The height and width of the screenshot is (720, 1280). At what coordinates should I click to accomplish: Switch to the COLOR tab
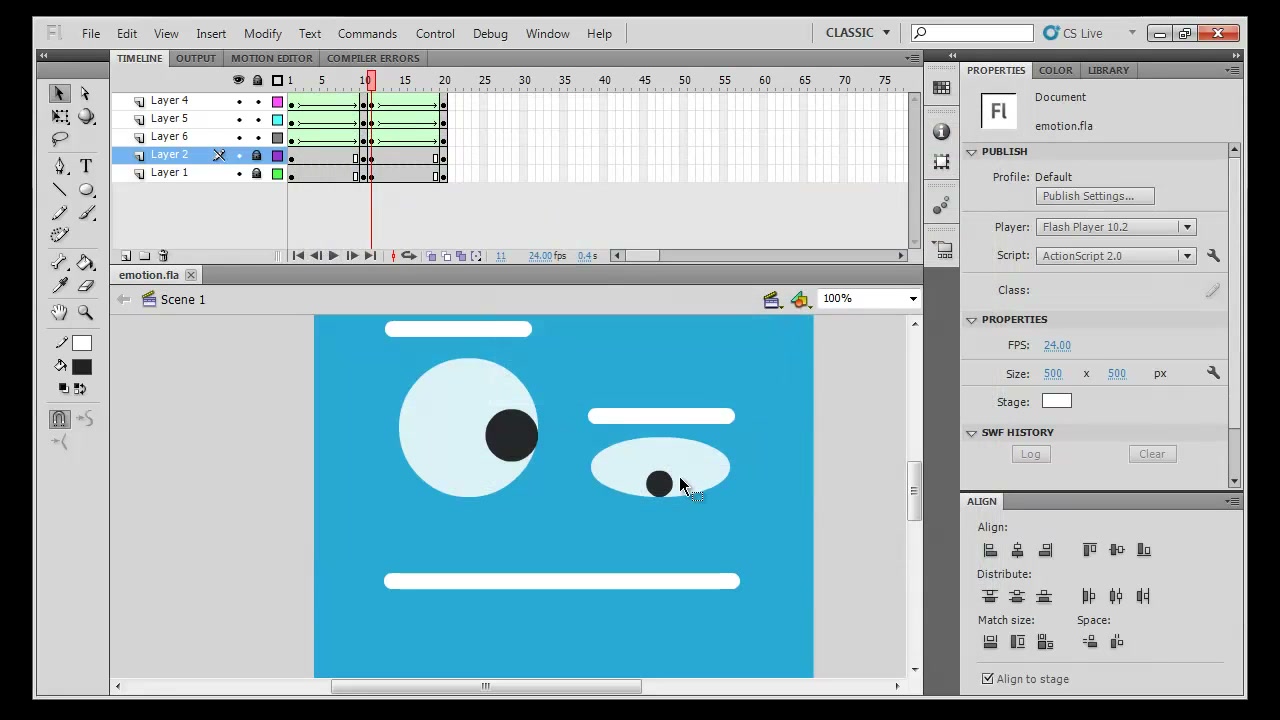coord(1055,70)
